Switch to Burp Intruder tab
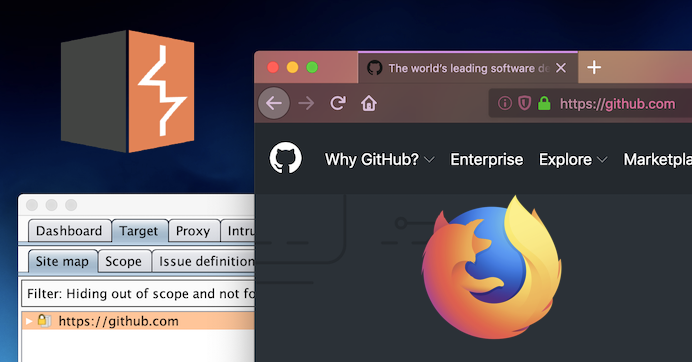The height and width of the screenshot is (362, 692). coord(238,231)
